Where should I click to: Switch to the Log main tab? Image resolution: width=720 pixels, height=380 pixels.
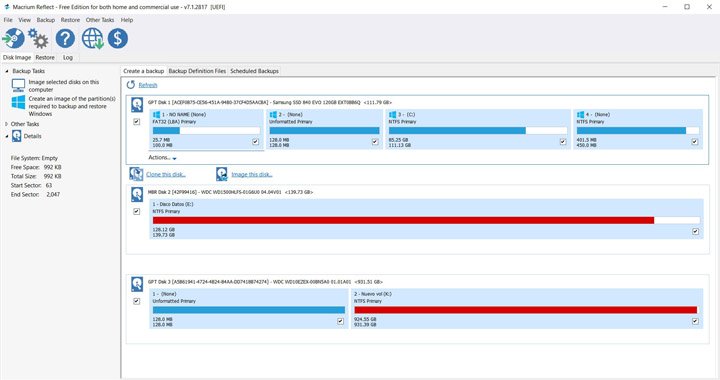coord(68,57)
